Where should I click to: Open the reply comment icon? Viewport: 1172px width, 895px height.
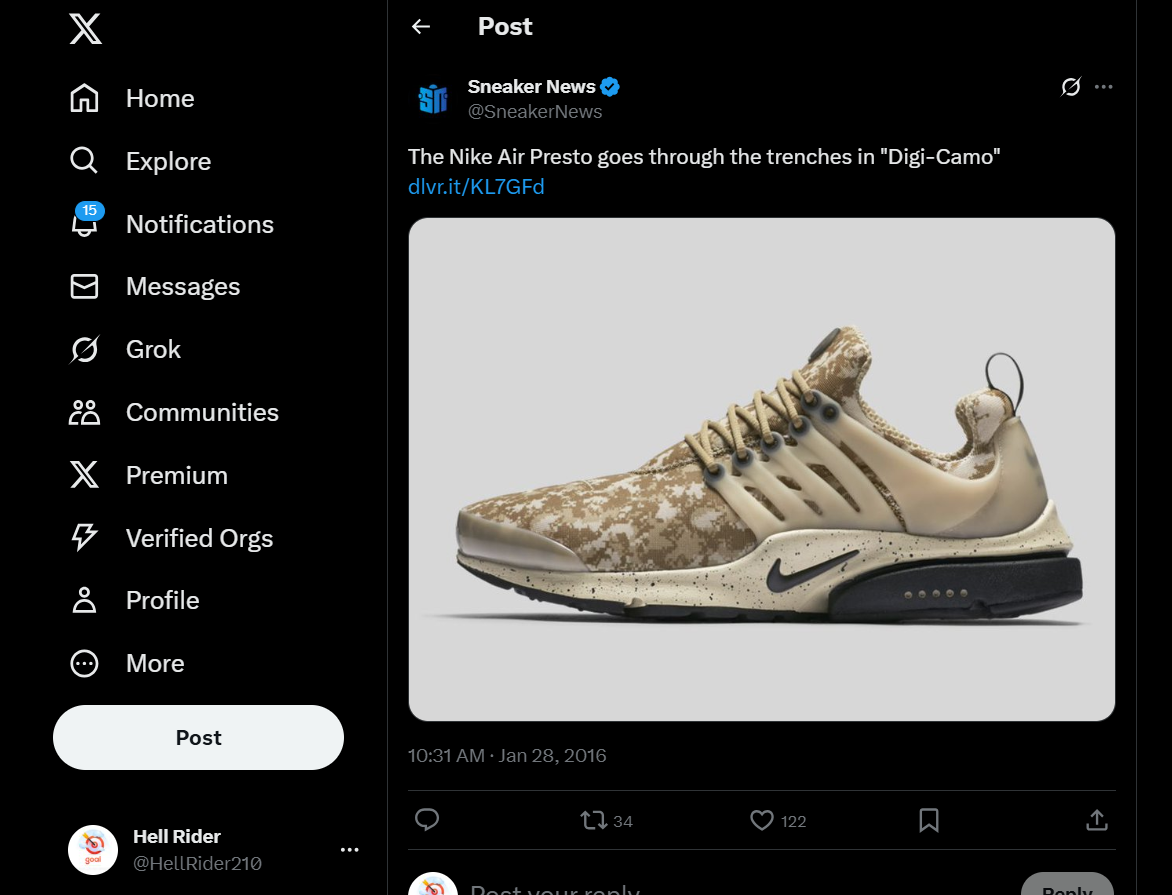(x=427, y=820)
